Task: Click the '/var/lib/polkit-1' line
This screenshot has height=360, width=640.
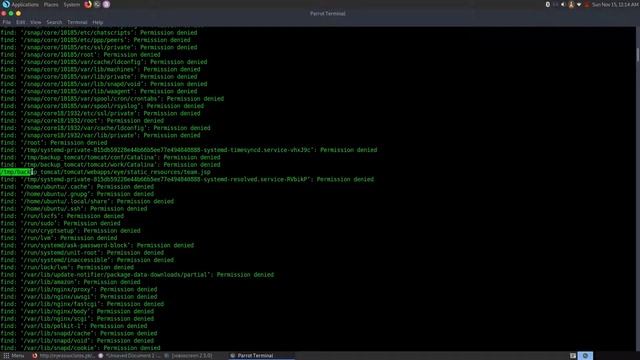Action: pyautogui.click(x=73, y=327)
